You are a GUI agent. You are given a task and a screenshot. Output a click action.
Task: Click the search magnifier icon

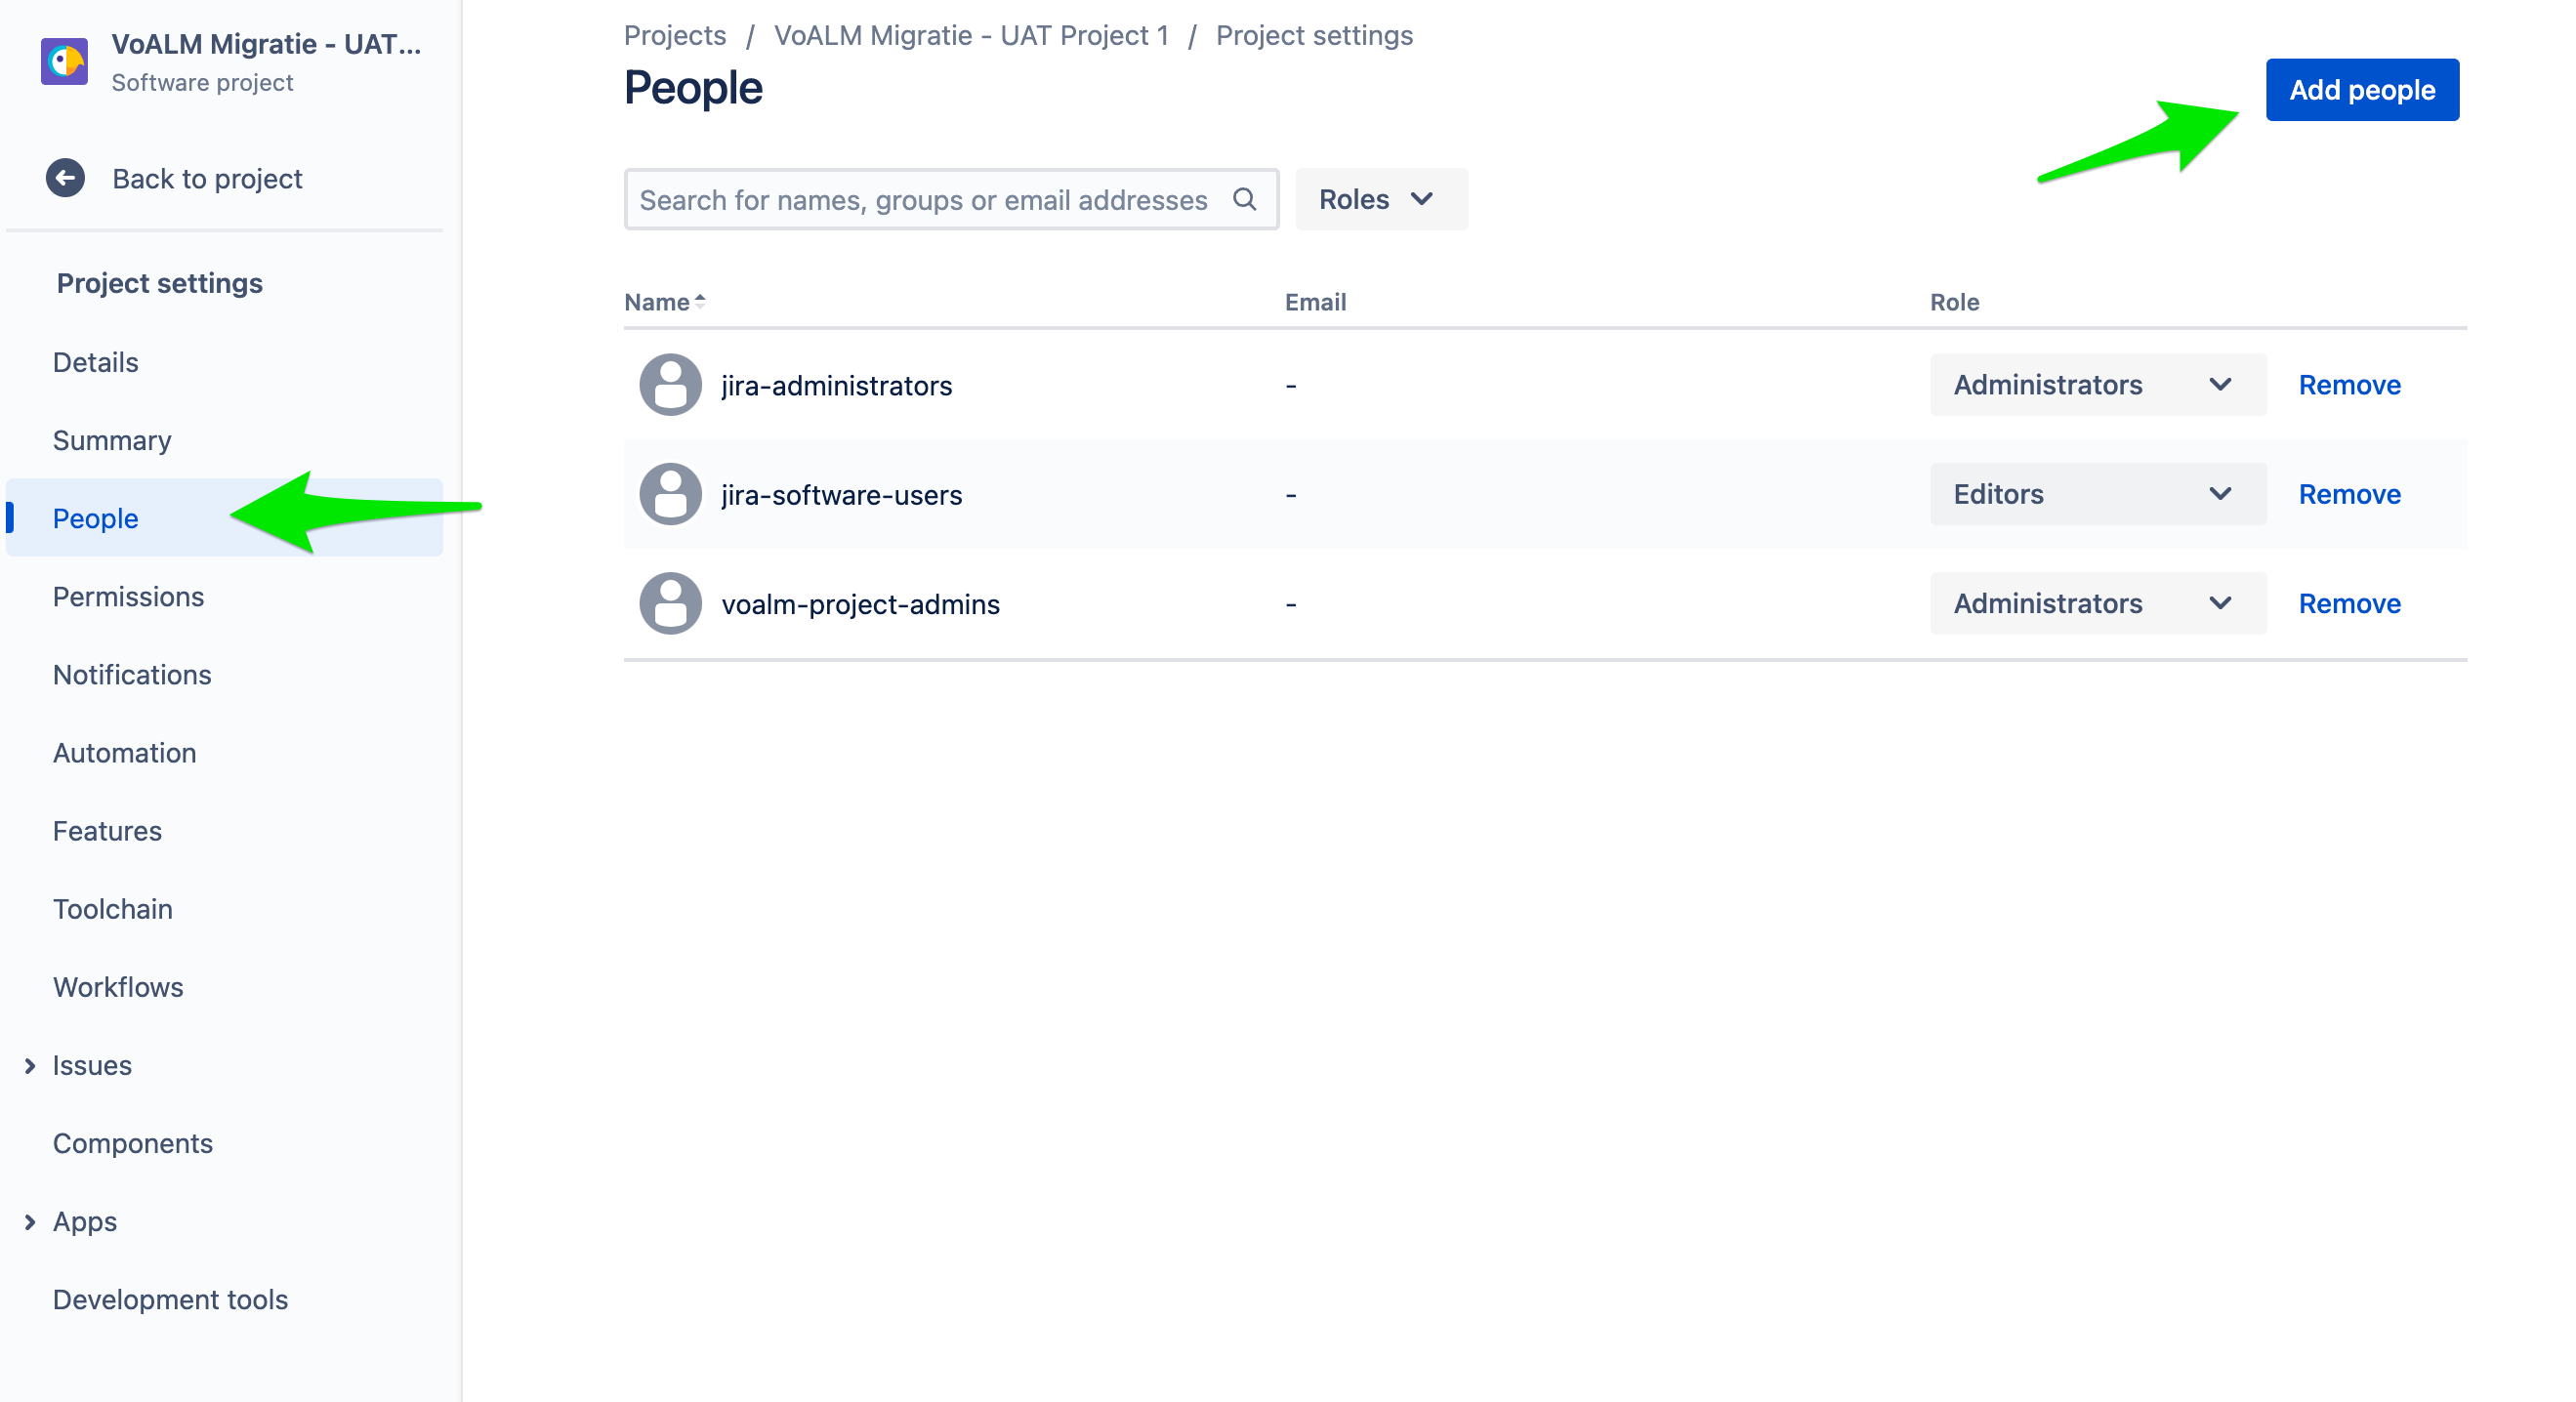[x=1244, y=199]
